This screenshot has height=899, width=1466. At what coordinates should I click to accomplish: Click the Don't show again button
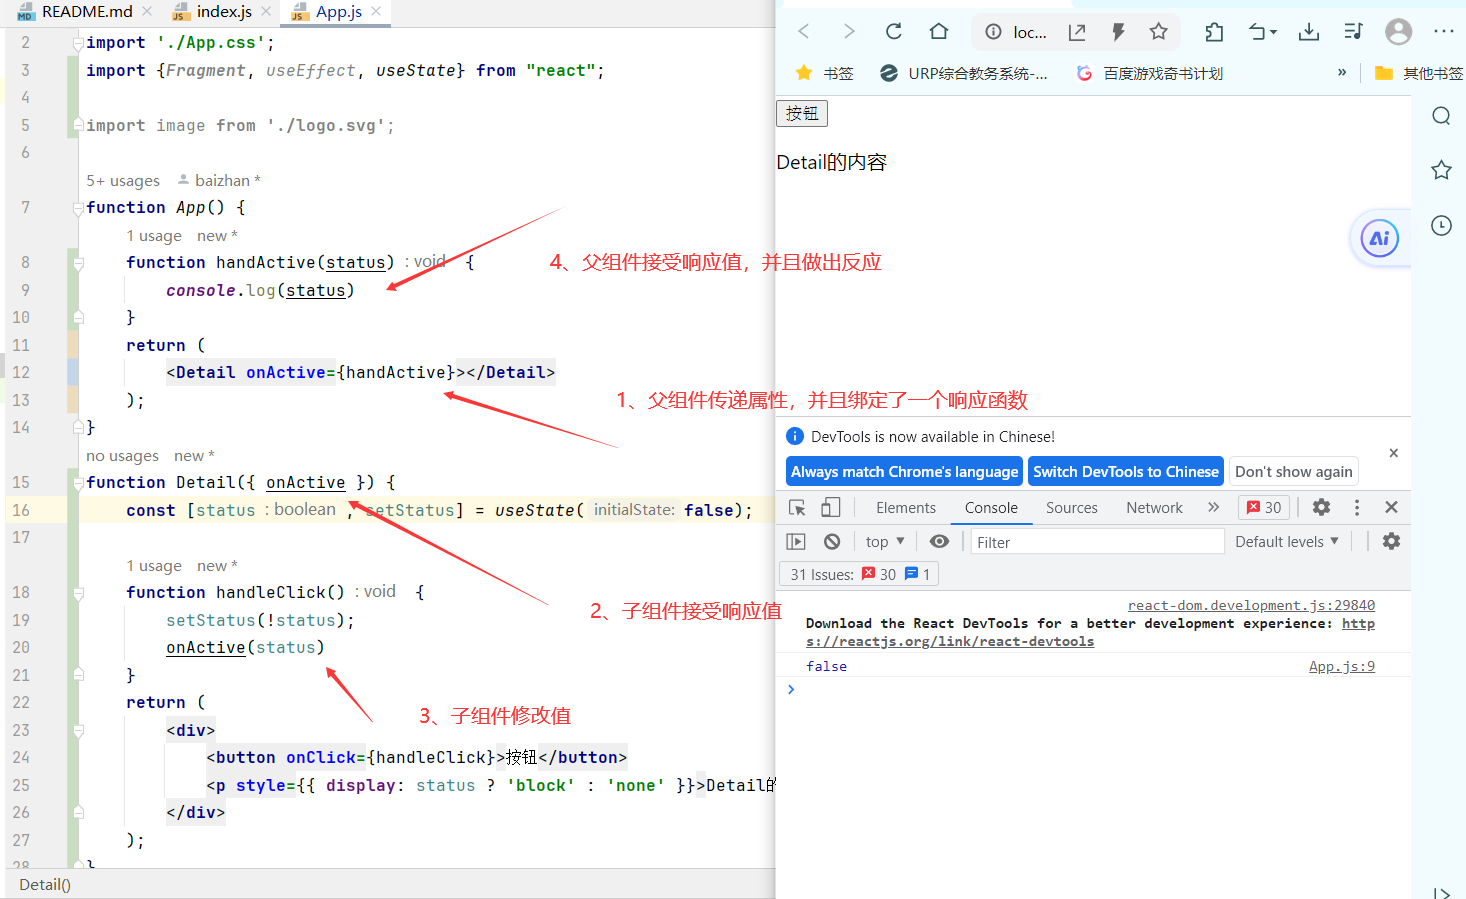coord(1293,471)
